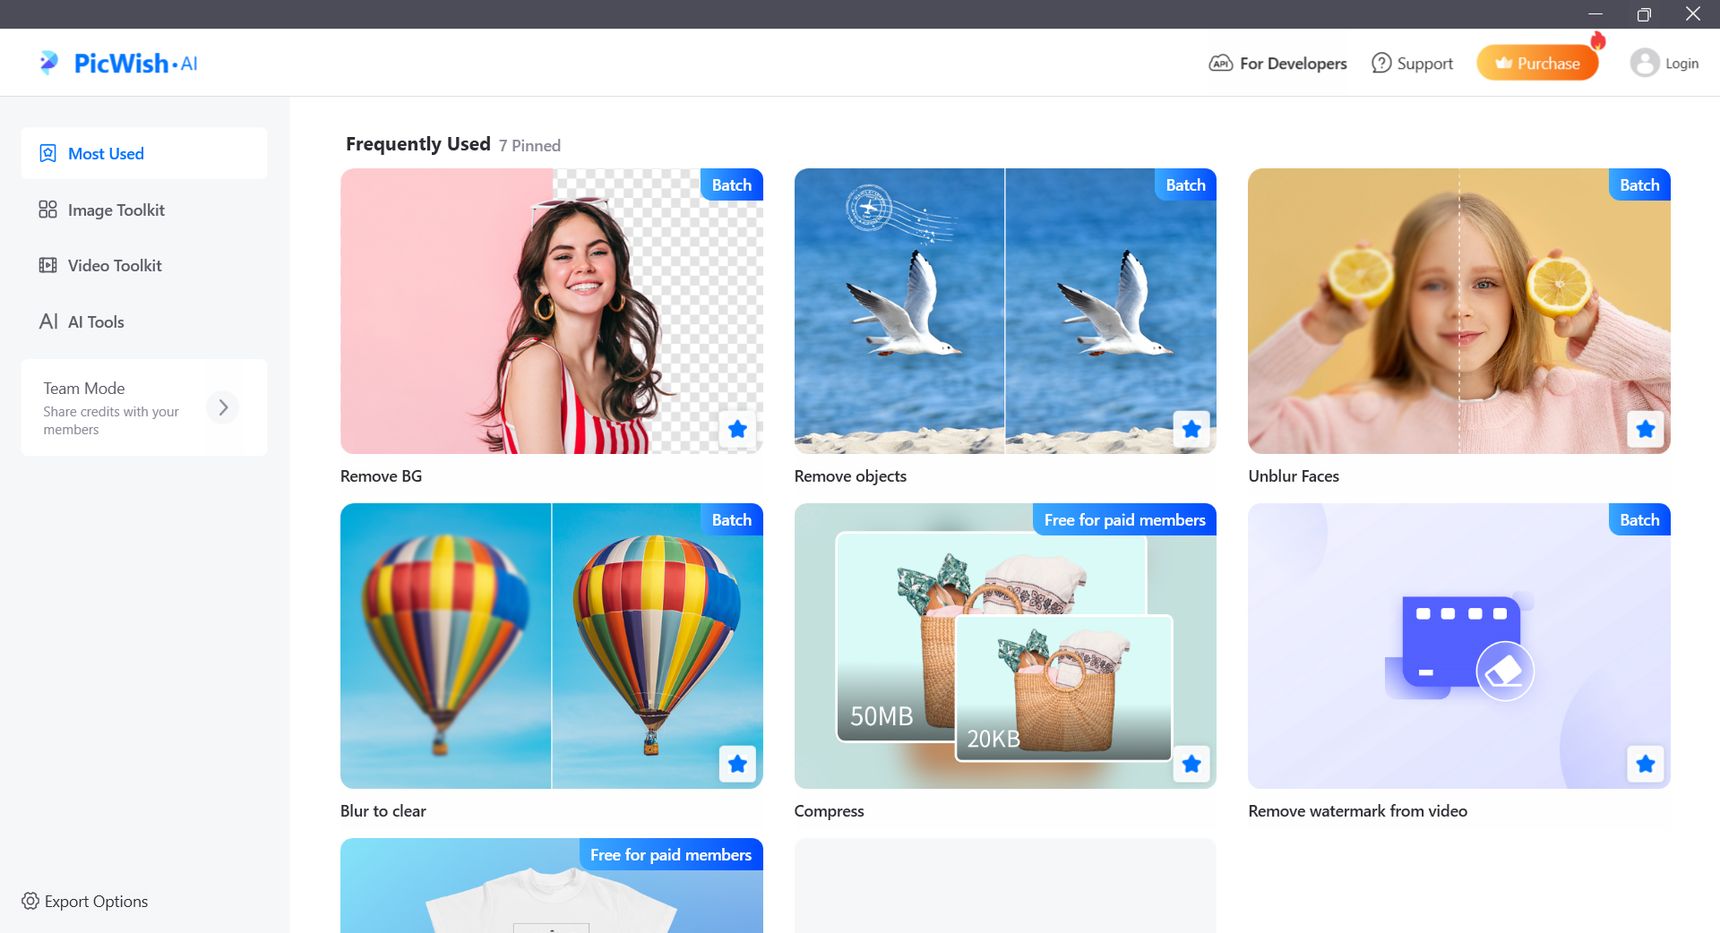Image resolution: width=1720 pixels, height=933 pixels.
Task: Click the T-shirt card's Free for paid members badge
Action: [670, 854]
